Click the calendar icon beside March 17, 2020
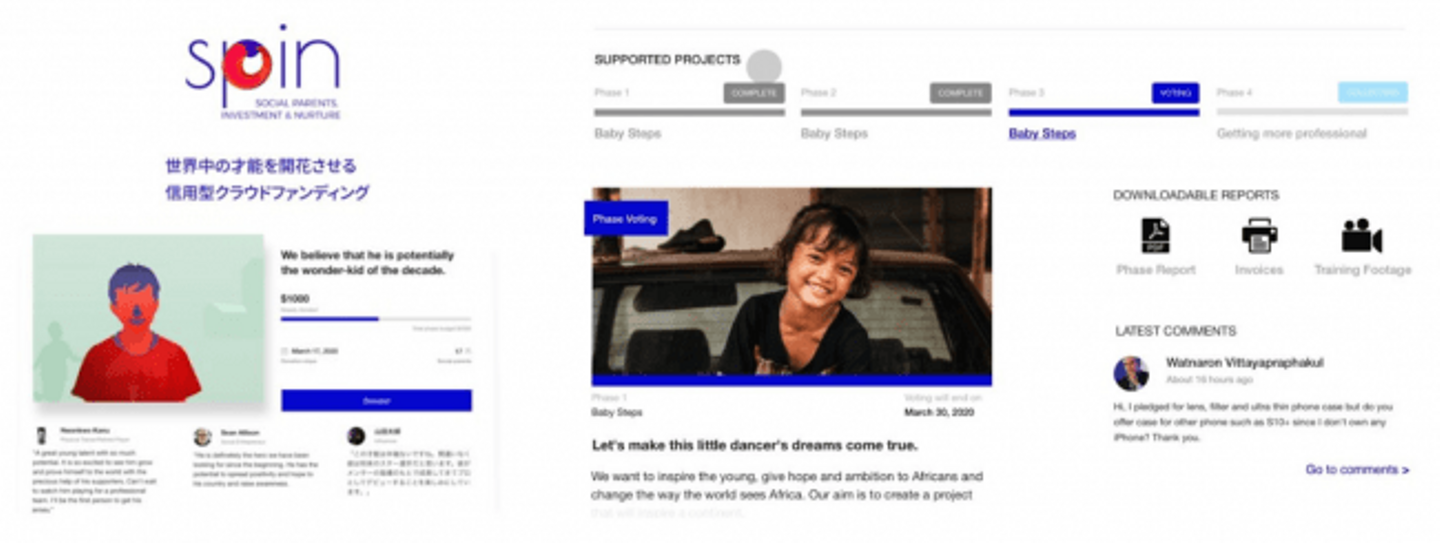Viewport: 1440px width, 543px height. coord(285,351)
